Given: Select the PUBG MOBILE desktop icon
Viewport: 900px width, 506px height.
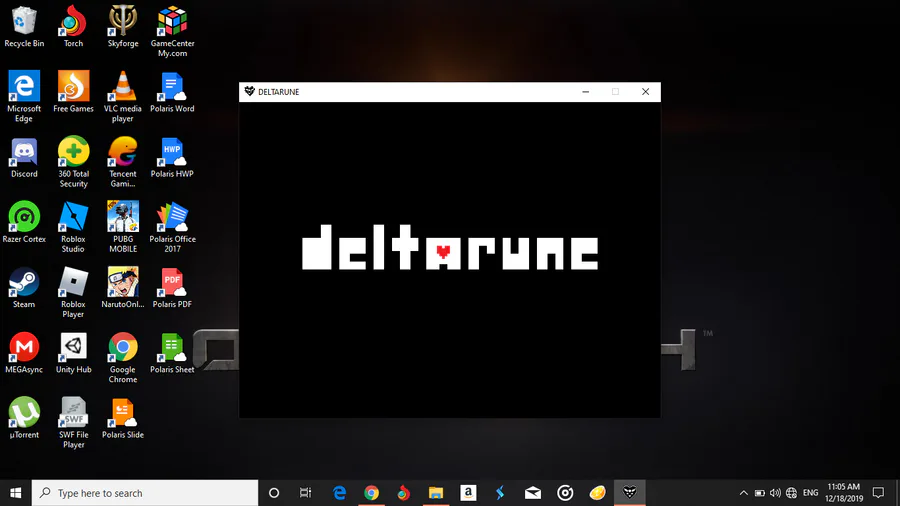Looking at the screenshot, I should (x=123, y=228).
